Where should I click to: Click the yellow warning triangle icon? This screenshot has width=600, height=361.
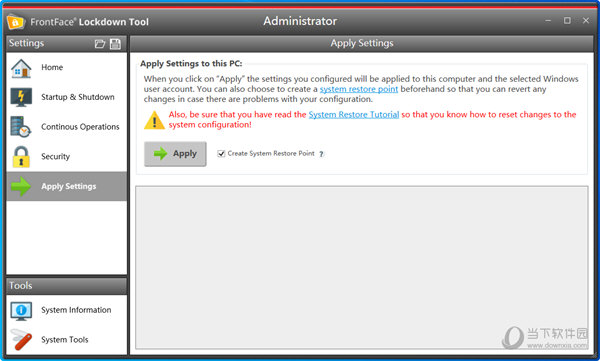click(x=154, y=120)
